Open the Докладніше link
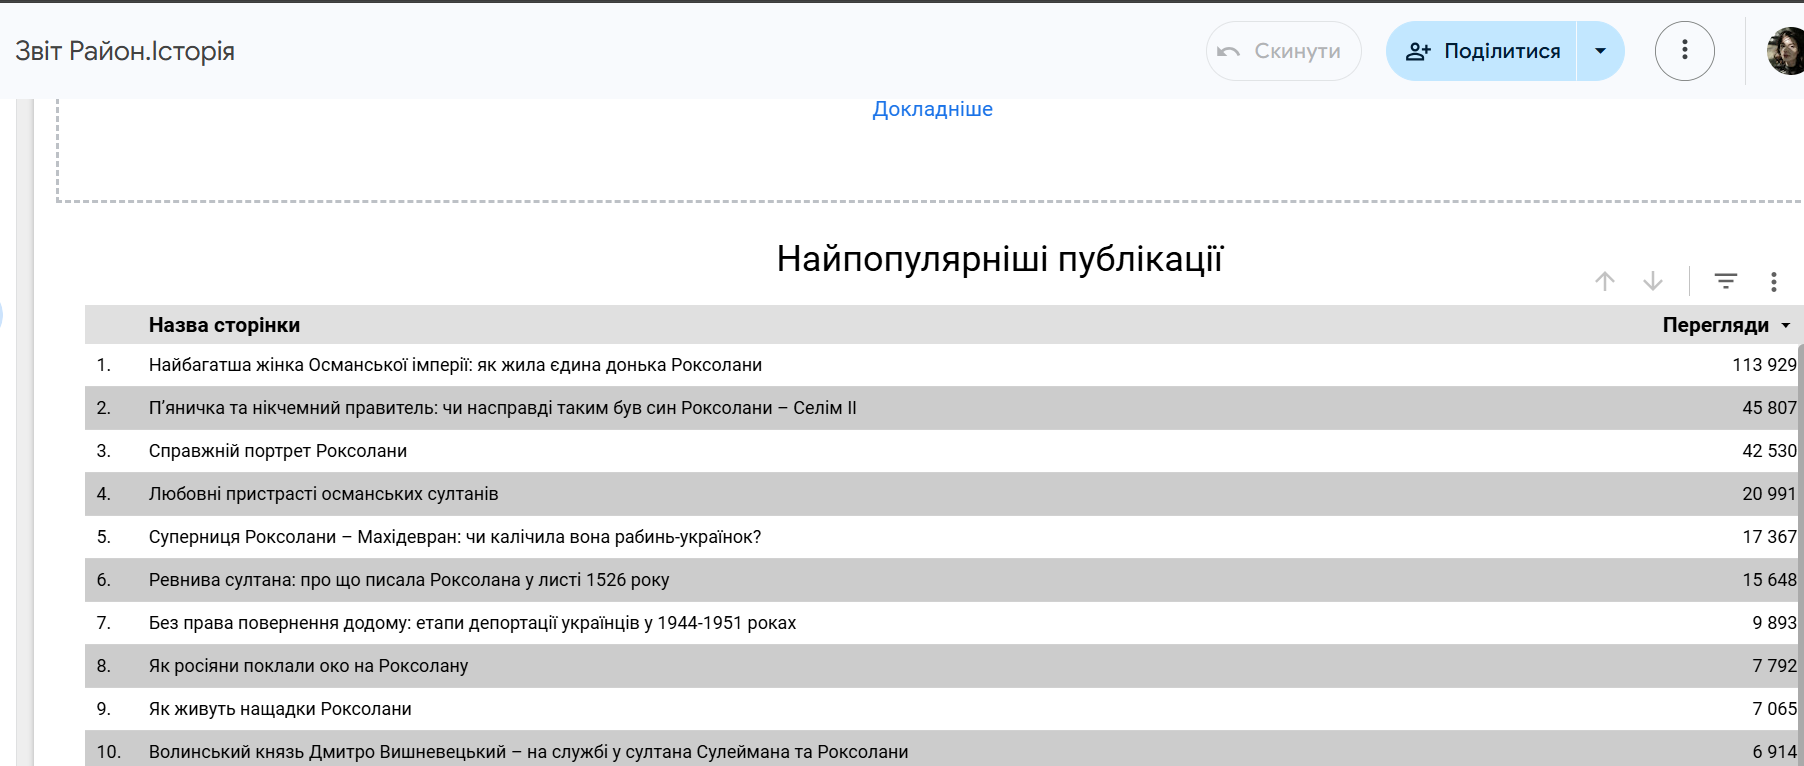Image resolution: width=1804 pixels, height=766 pixels. click(x=932, y=109)
